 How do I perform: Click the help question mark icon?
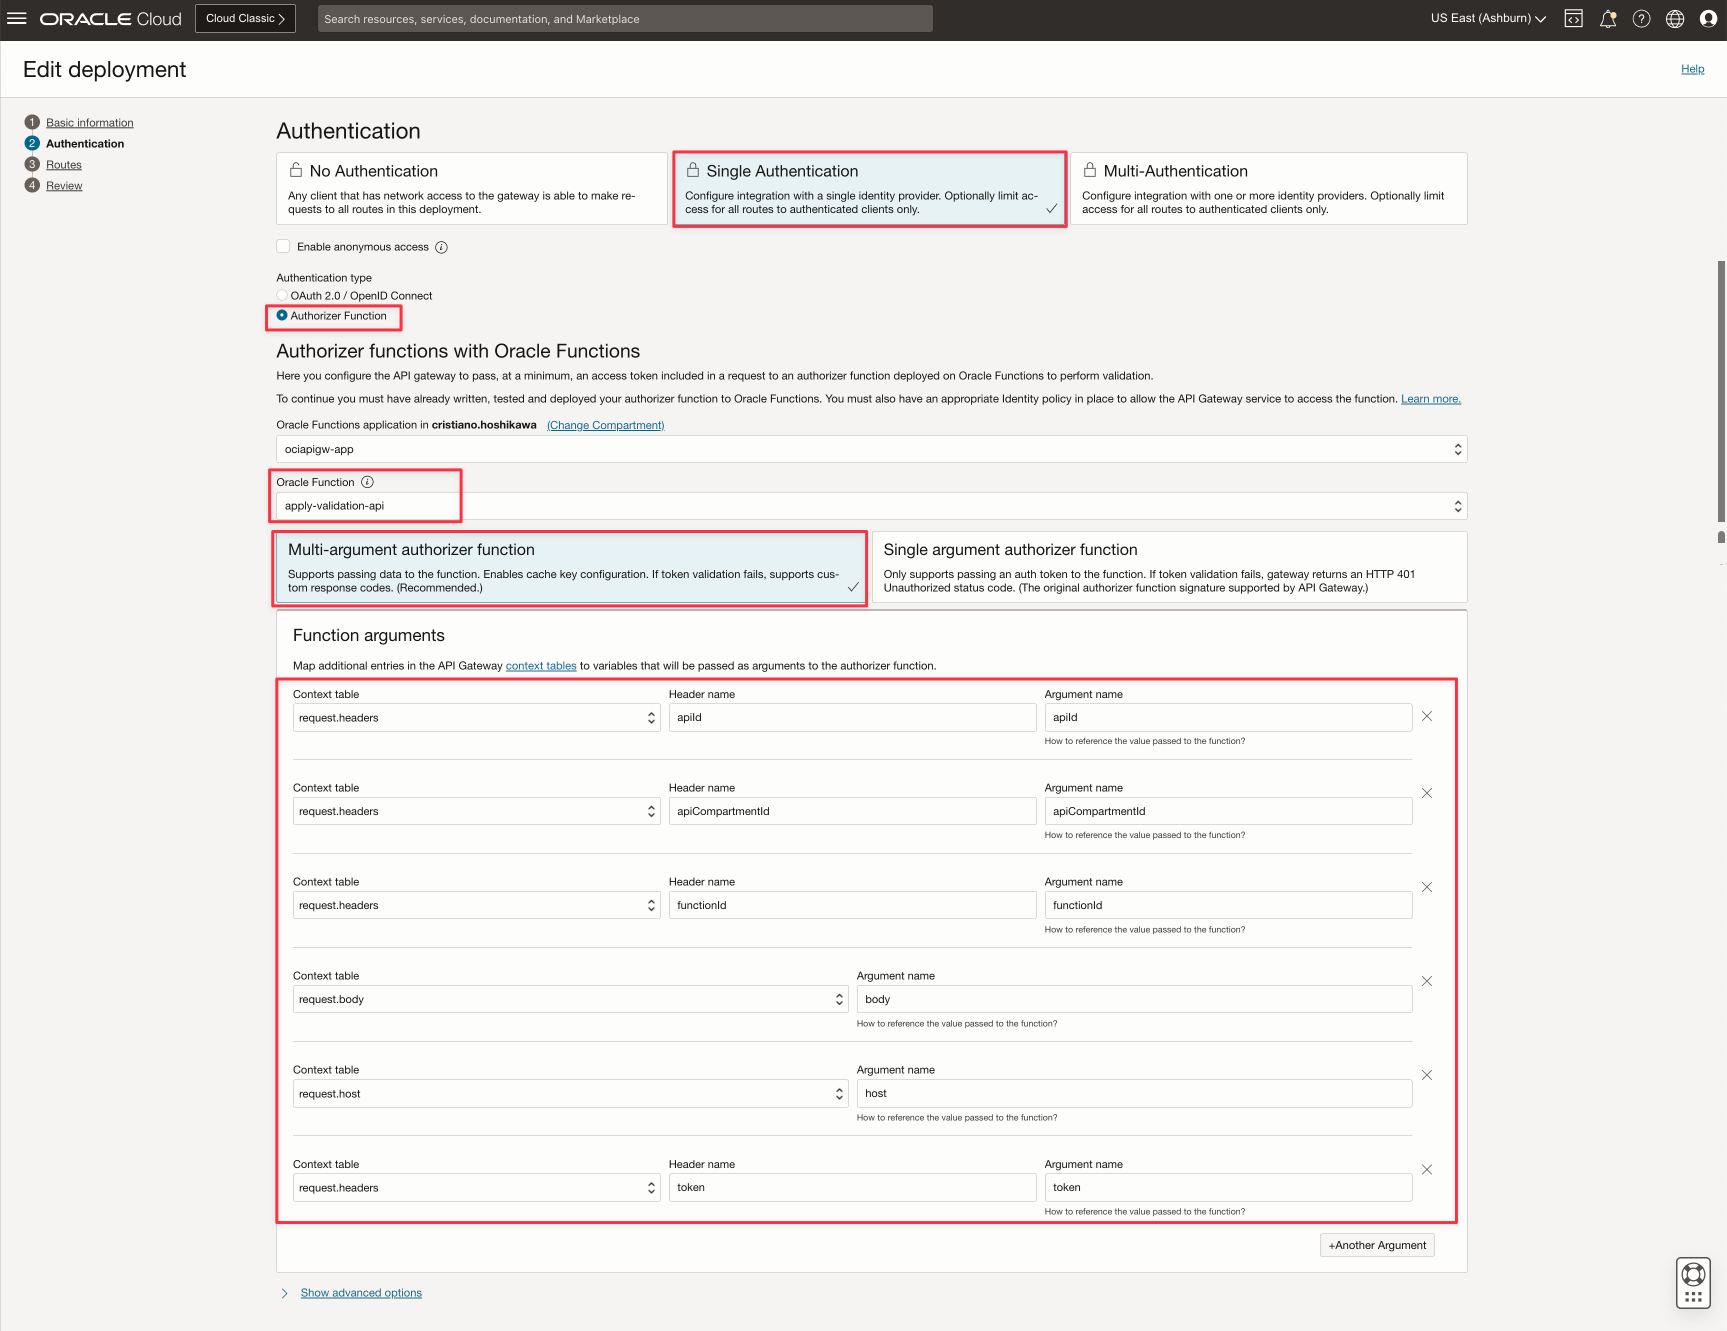[1641, 19]
